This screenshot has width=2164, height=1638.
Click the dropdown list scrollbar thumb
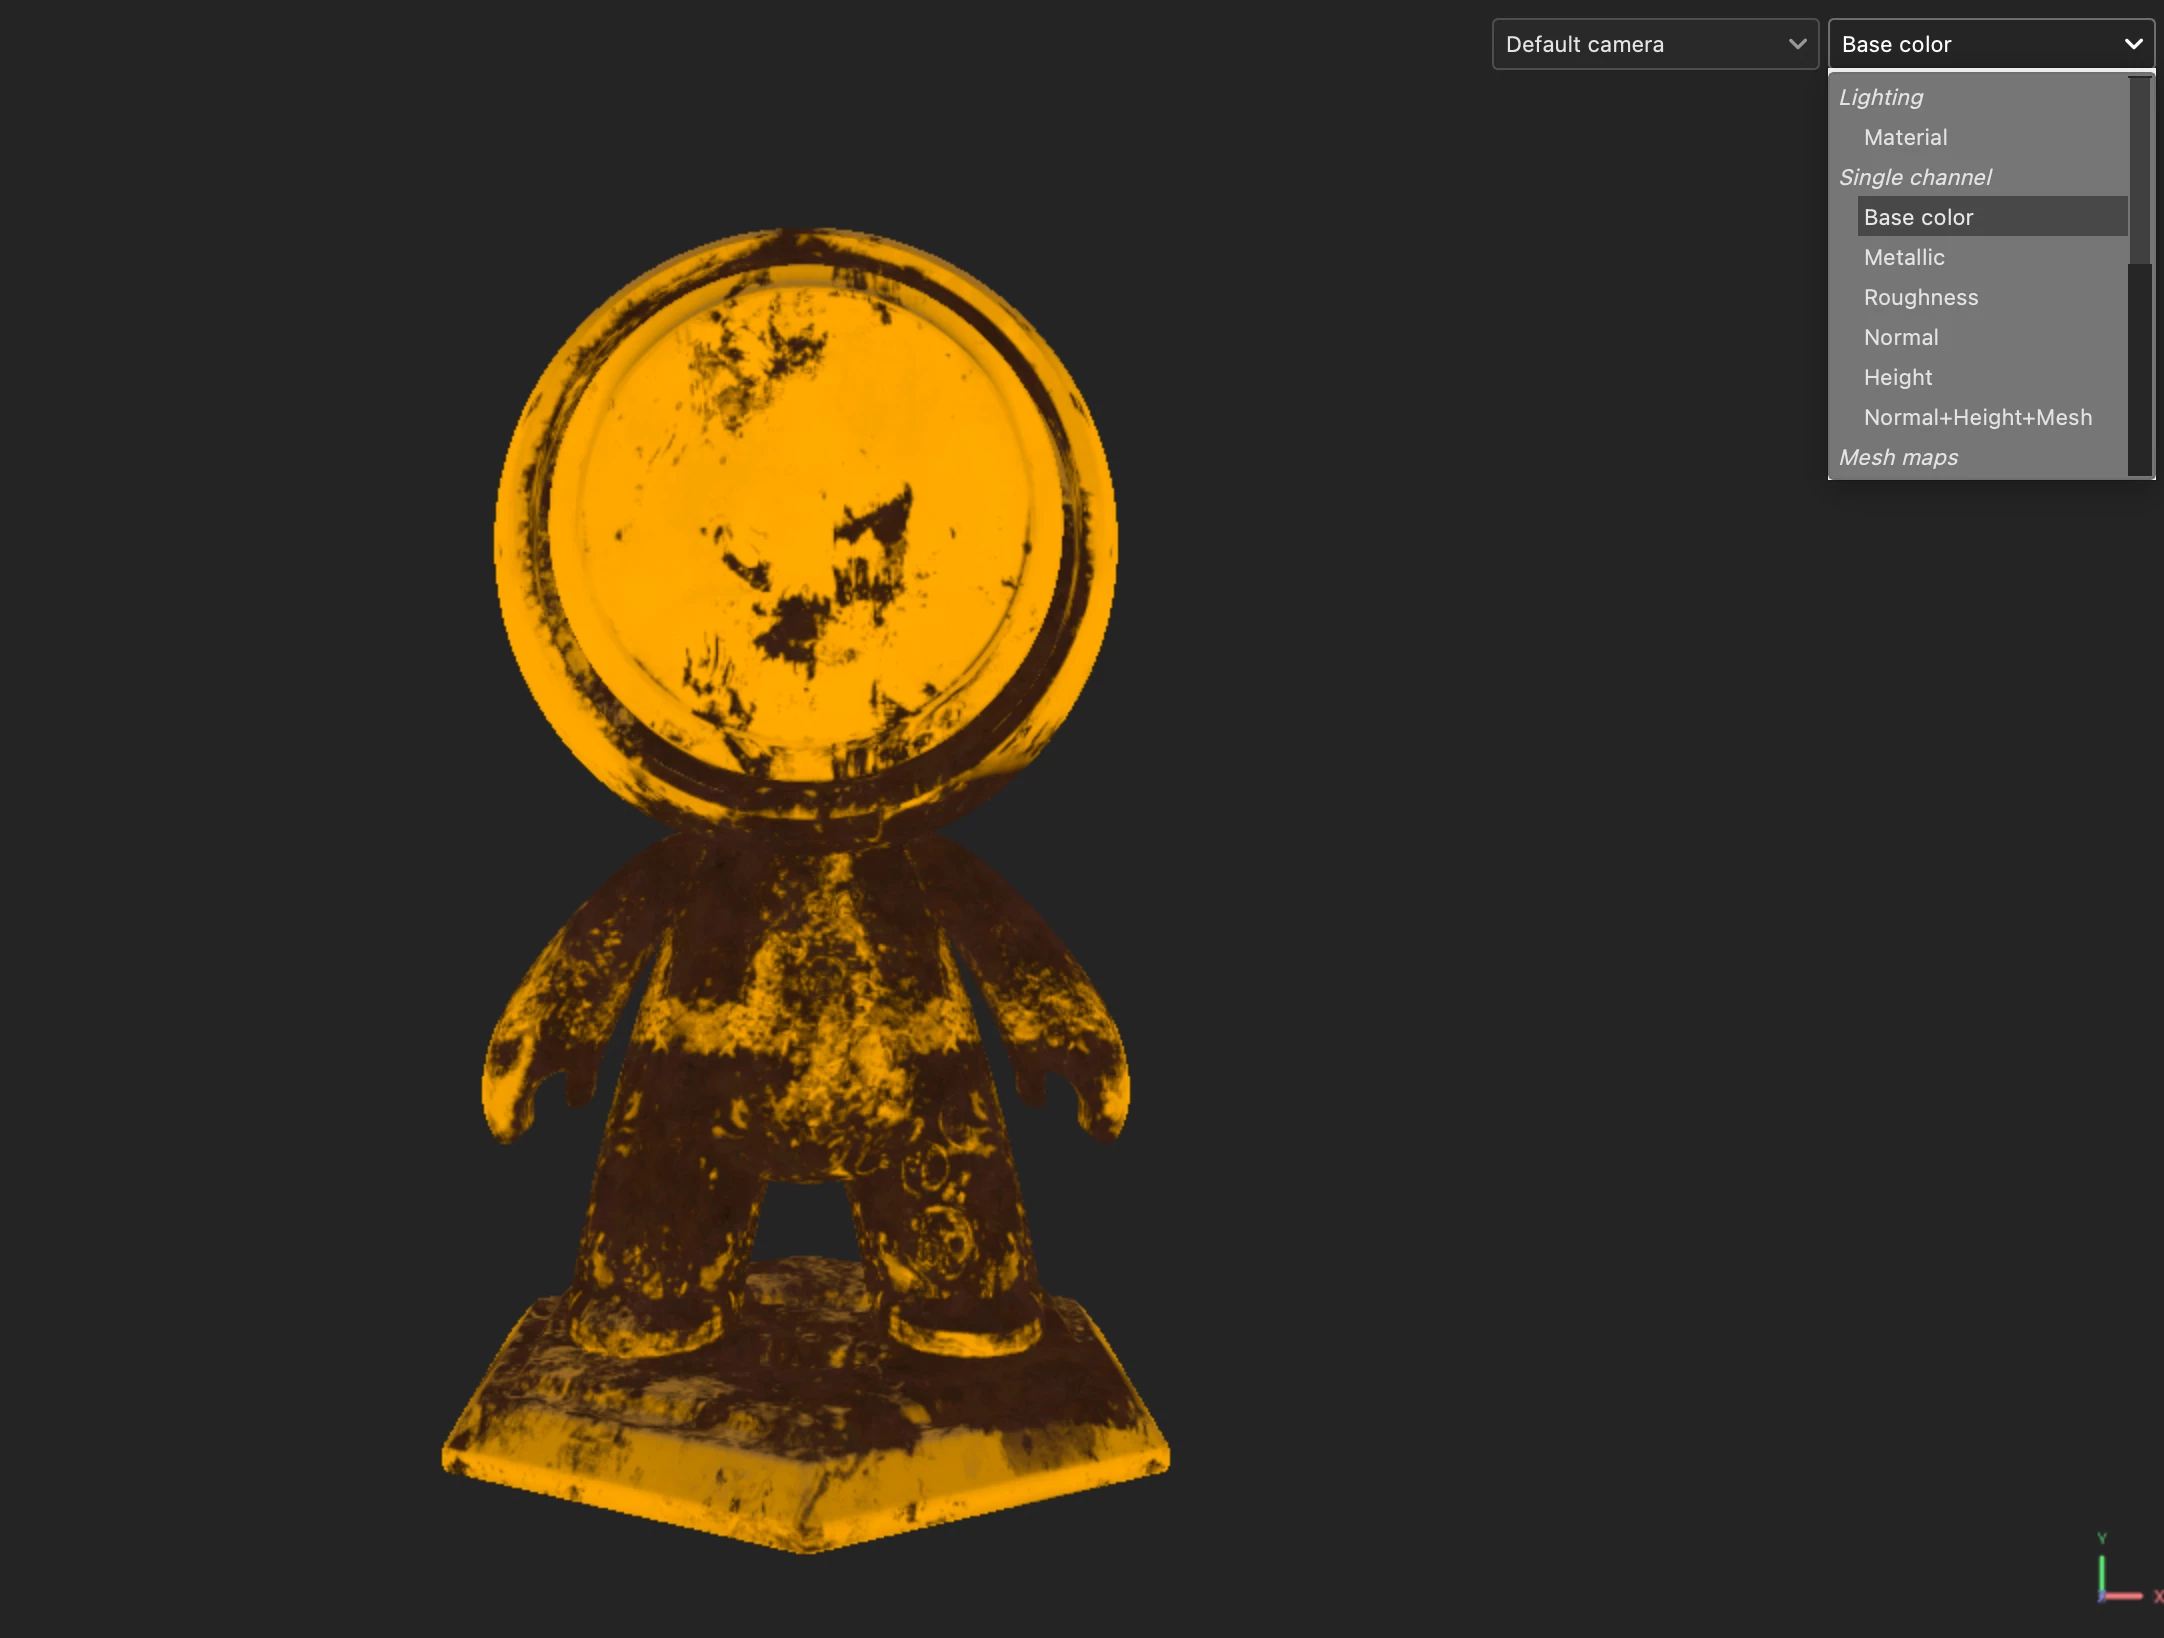[2139, 170]
